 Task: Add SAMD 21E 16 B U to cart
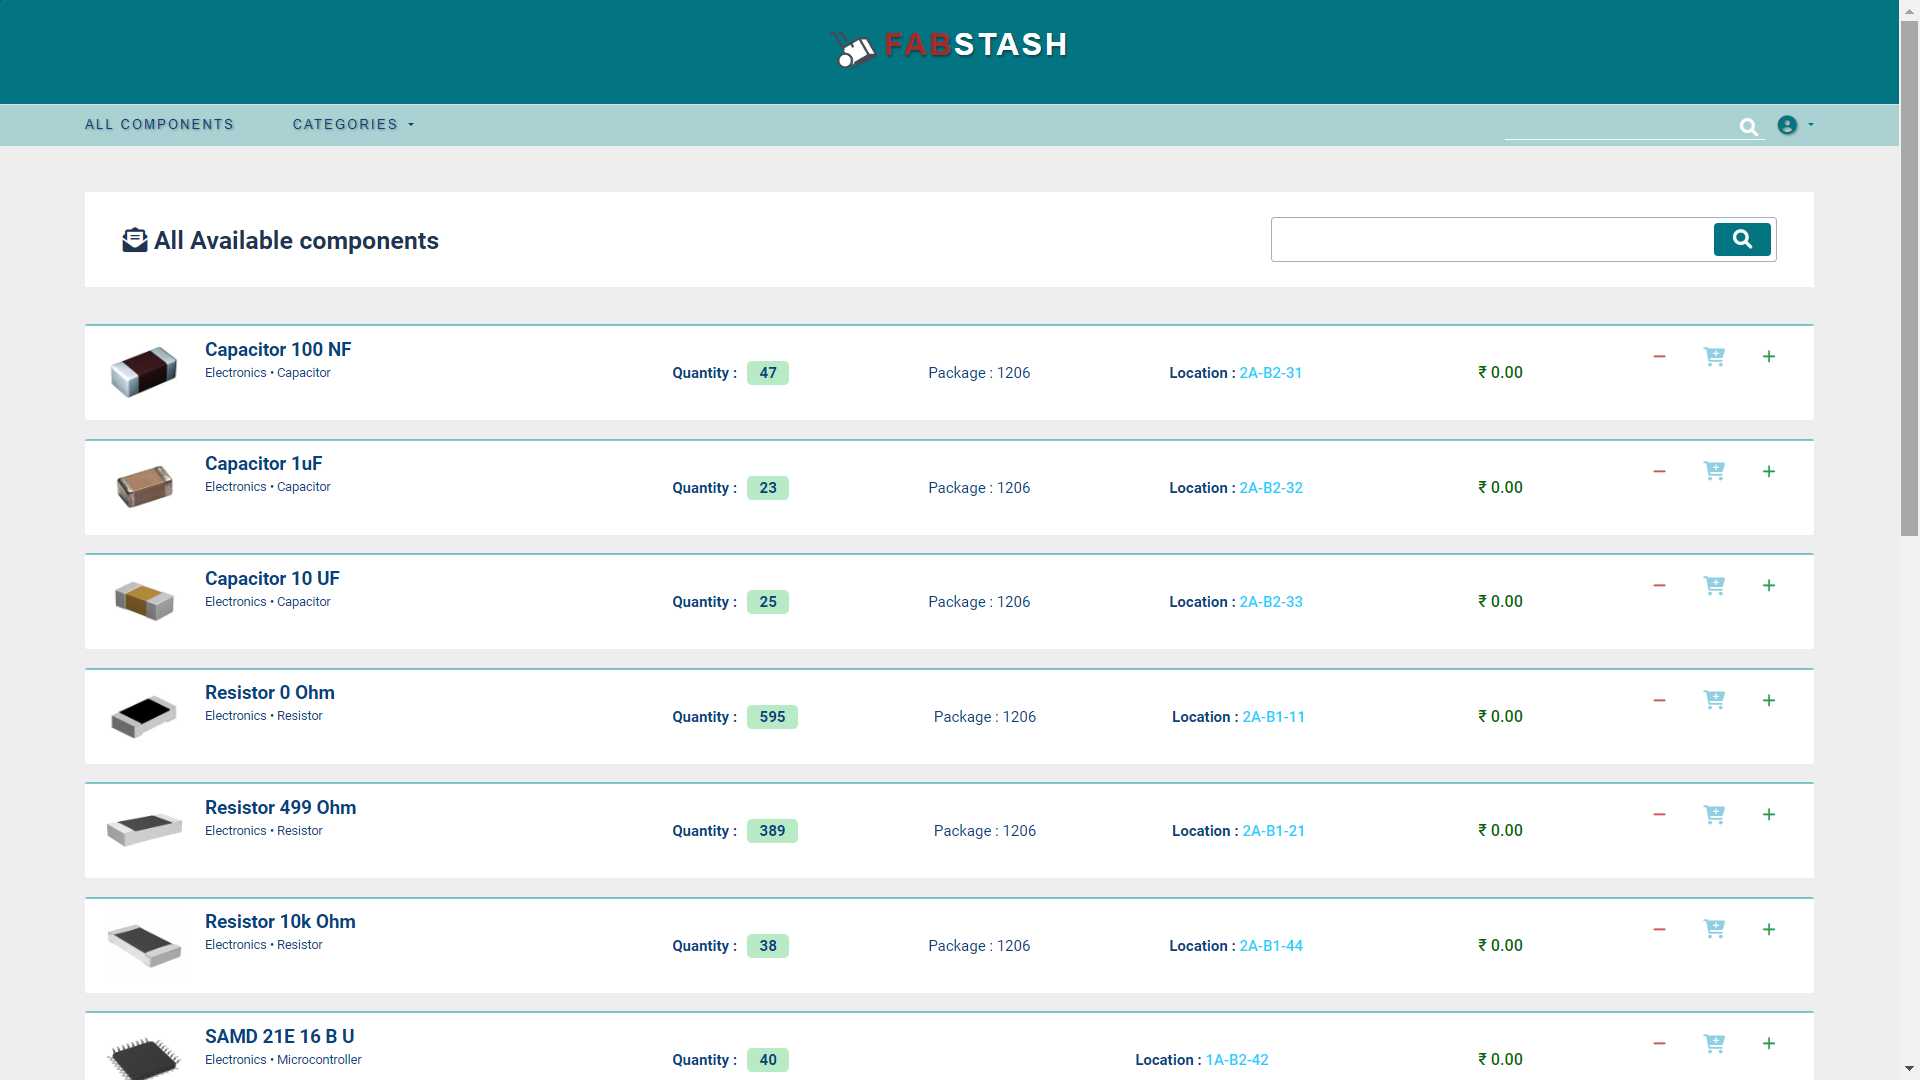1714,1044
